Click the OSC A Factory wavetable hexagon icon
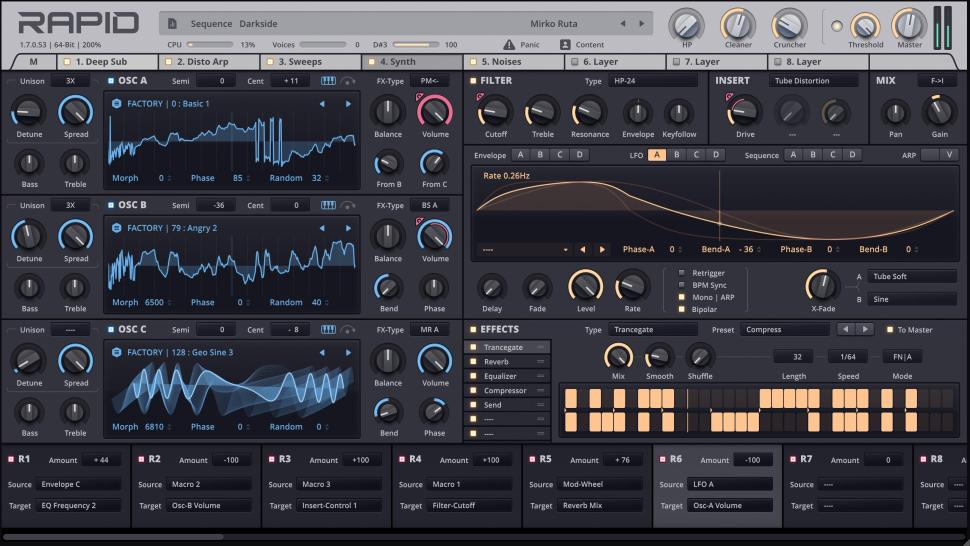 pyautogui.click(x=117, y=103)
